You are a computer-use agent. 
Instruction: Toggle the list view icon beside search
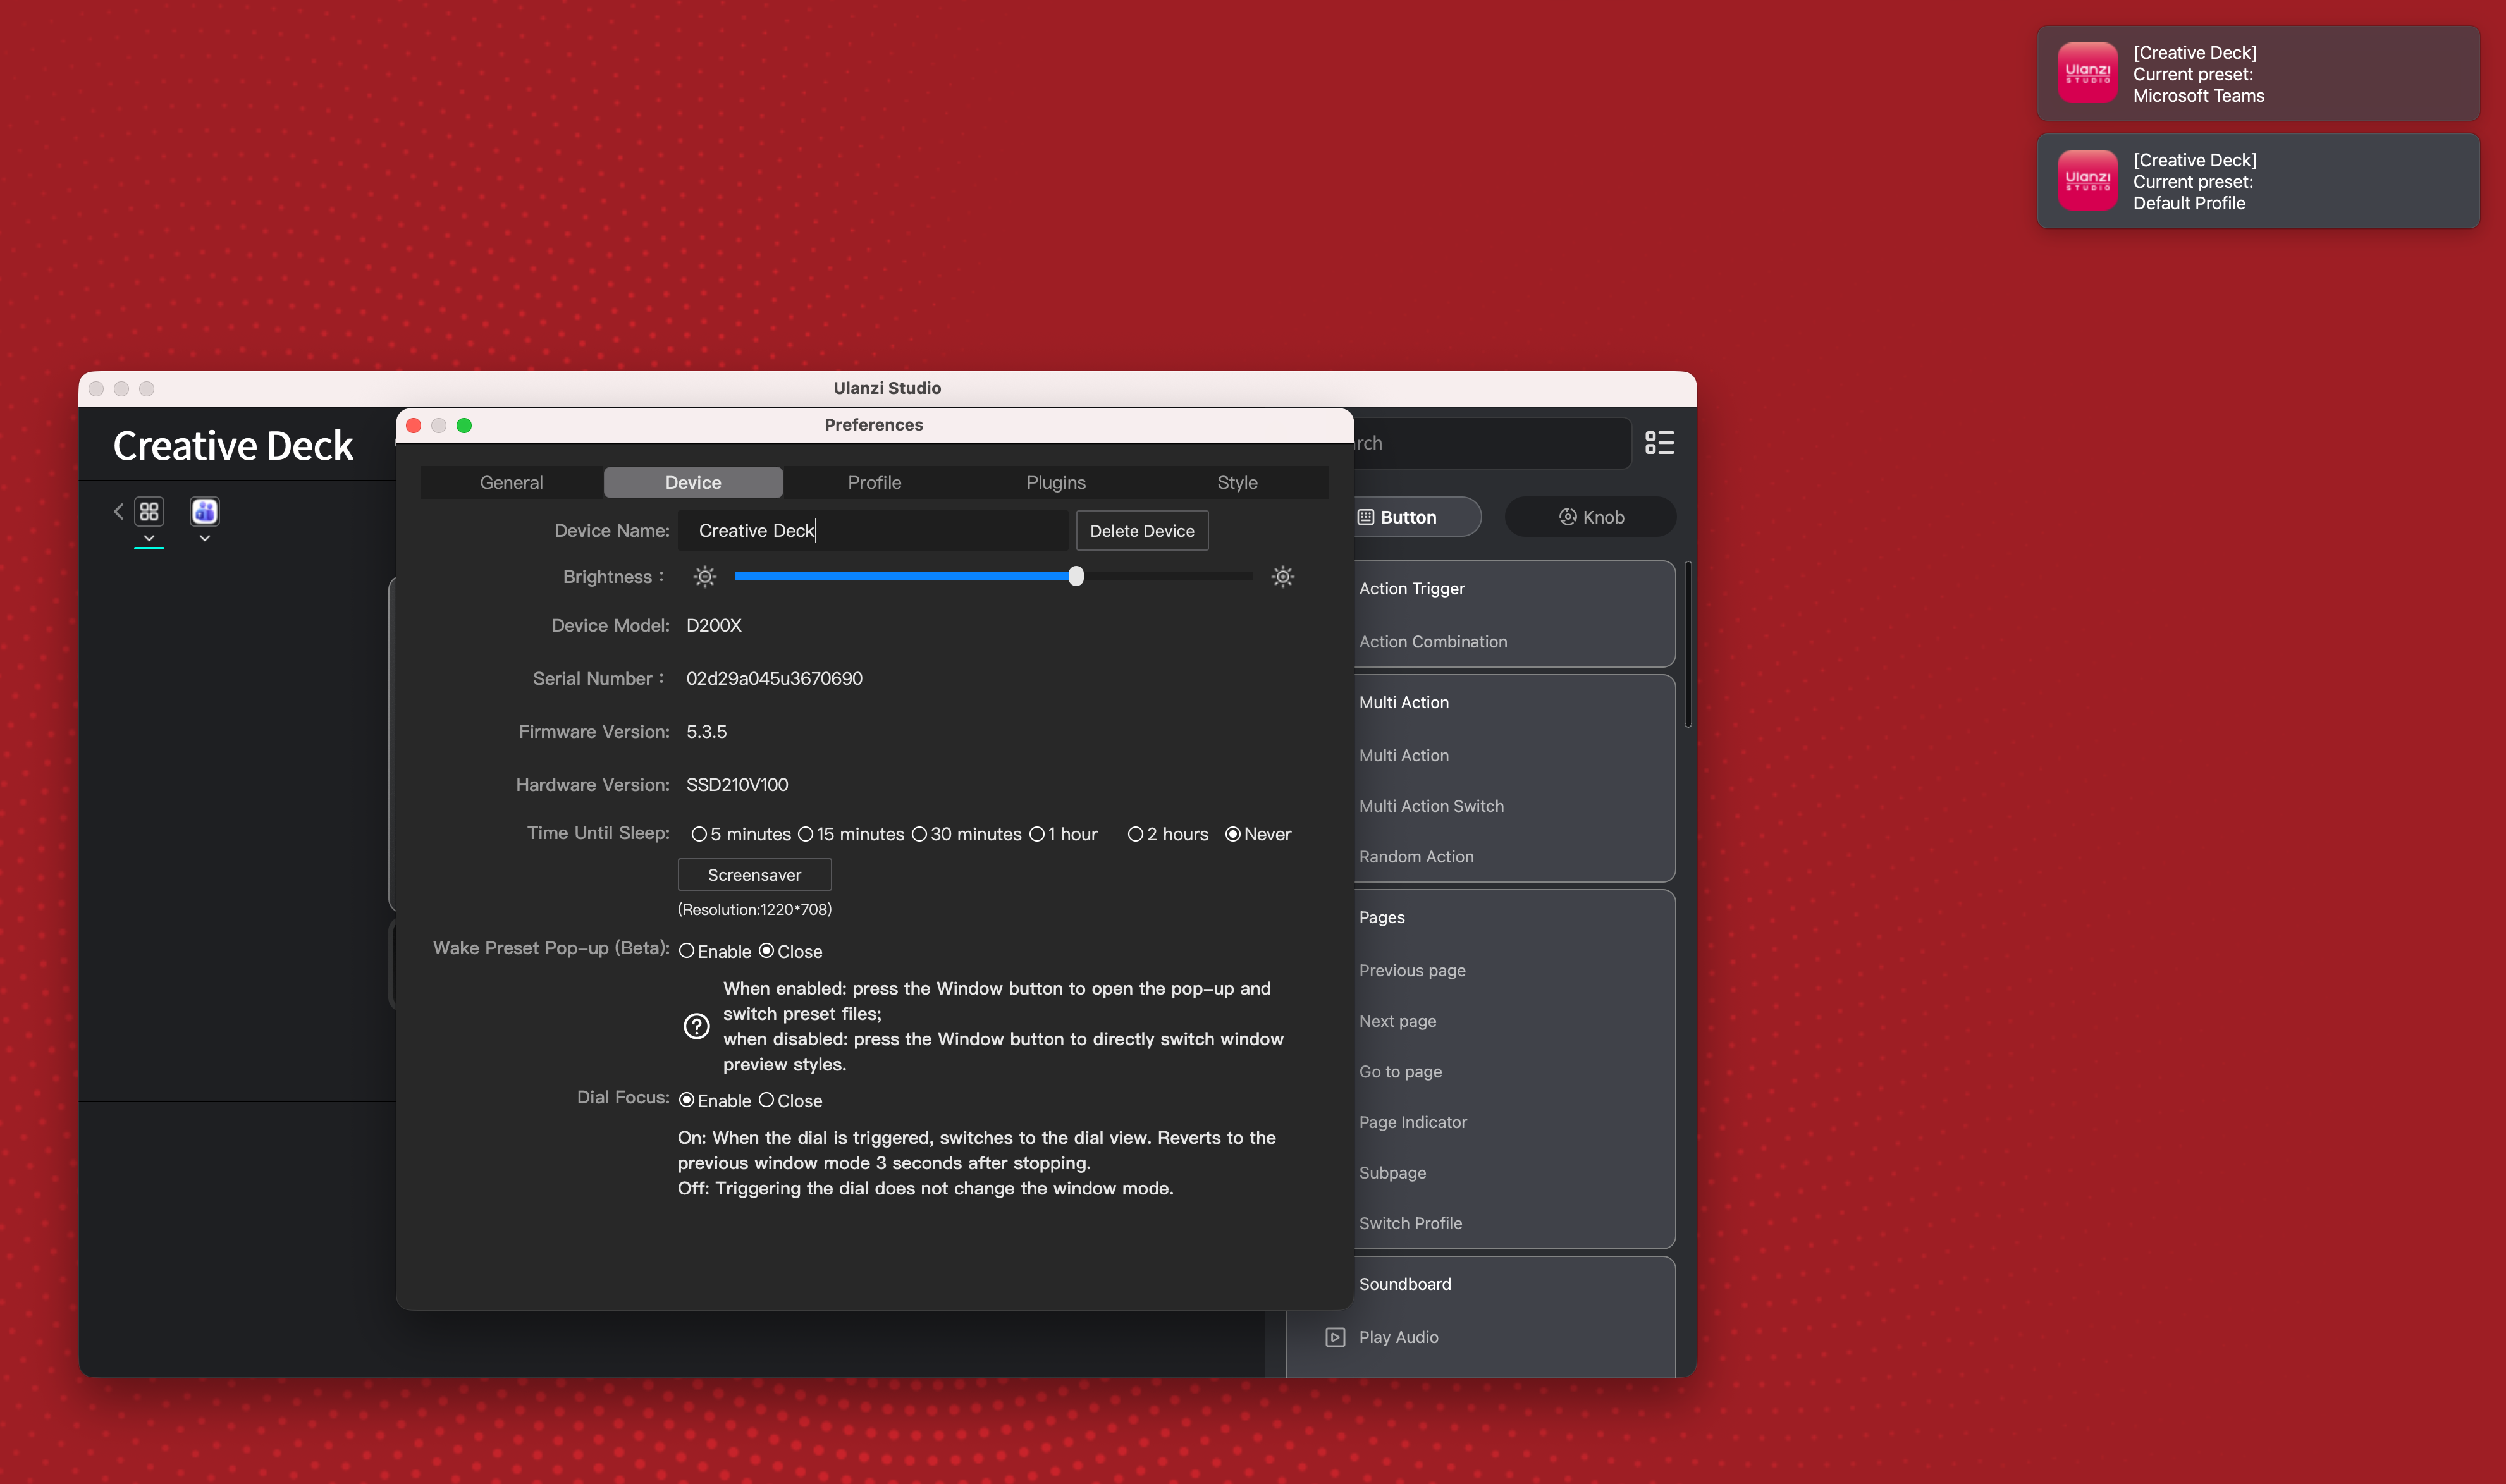coord(1659,443)
